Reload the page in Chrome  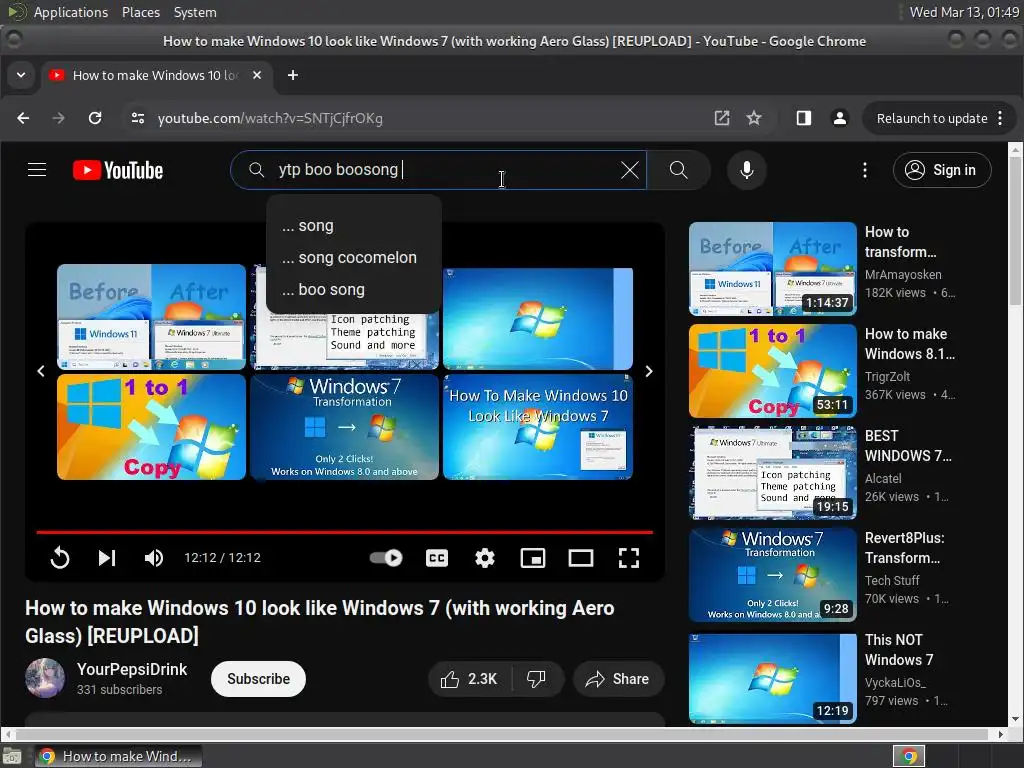[95, 118]
